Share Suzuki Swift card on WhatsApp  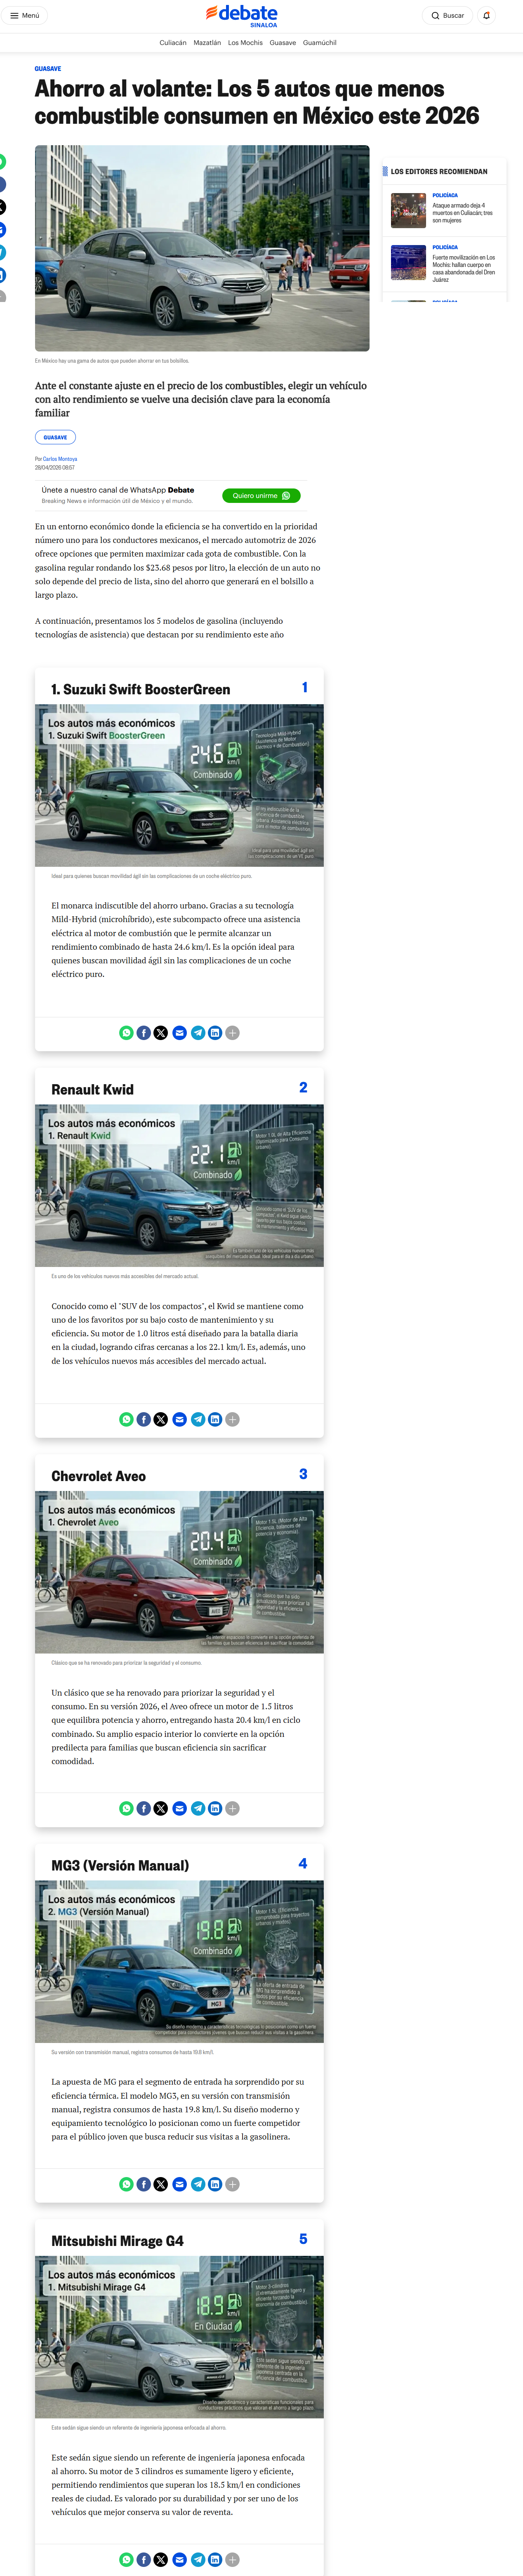tap(126, 1033)
